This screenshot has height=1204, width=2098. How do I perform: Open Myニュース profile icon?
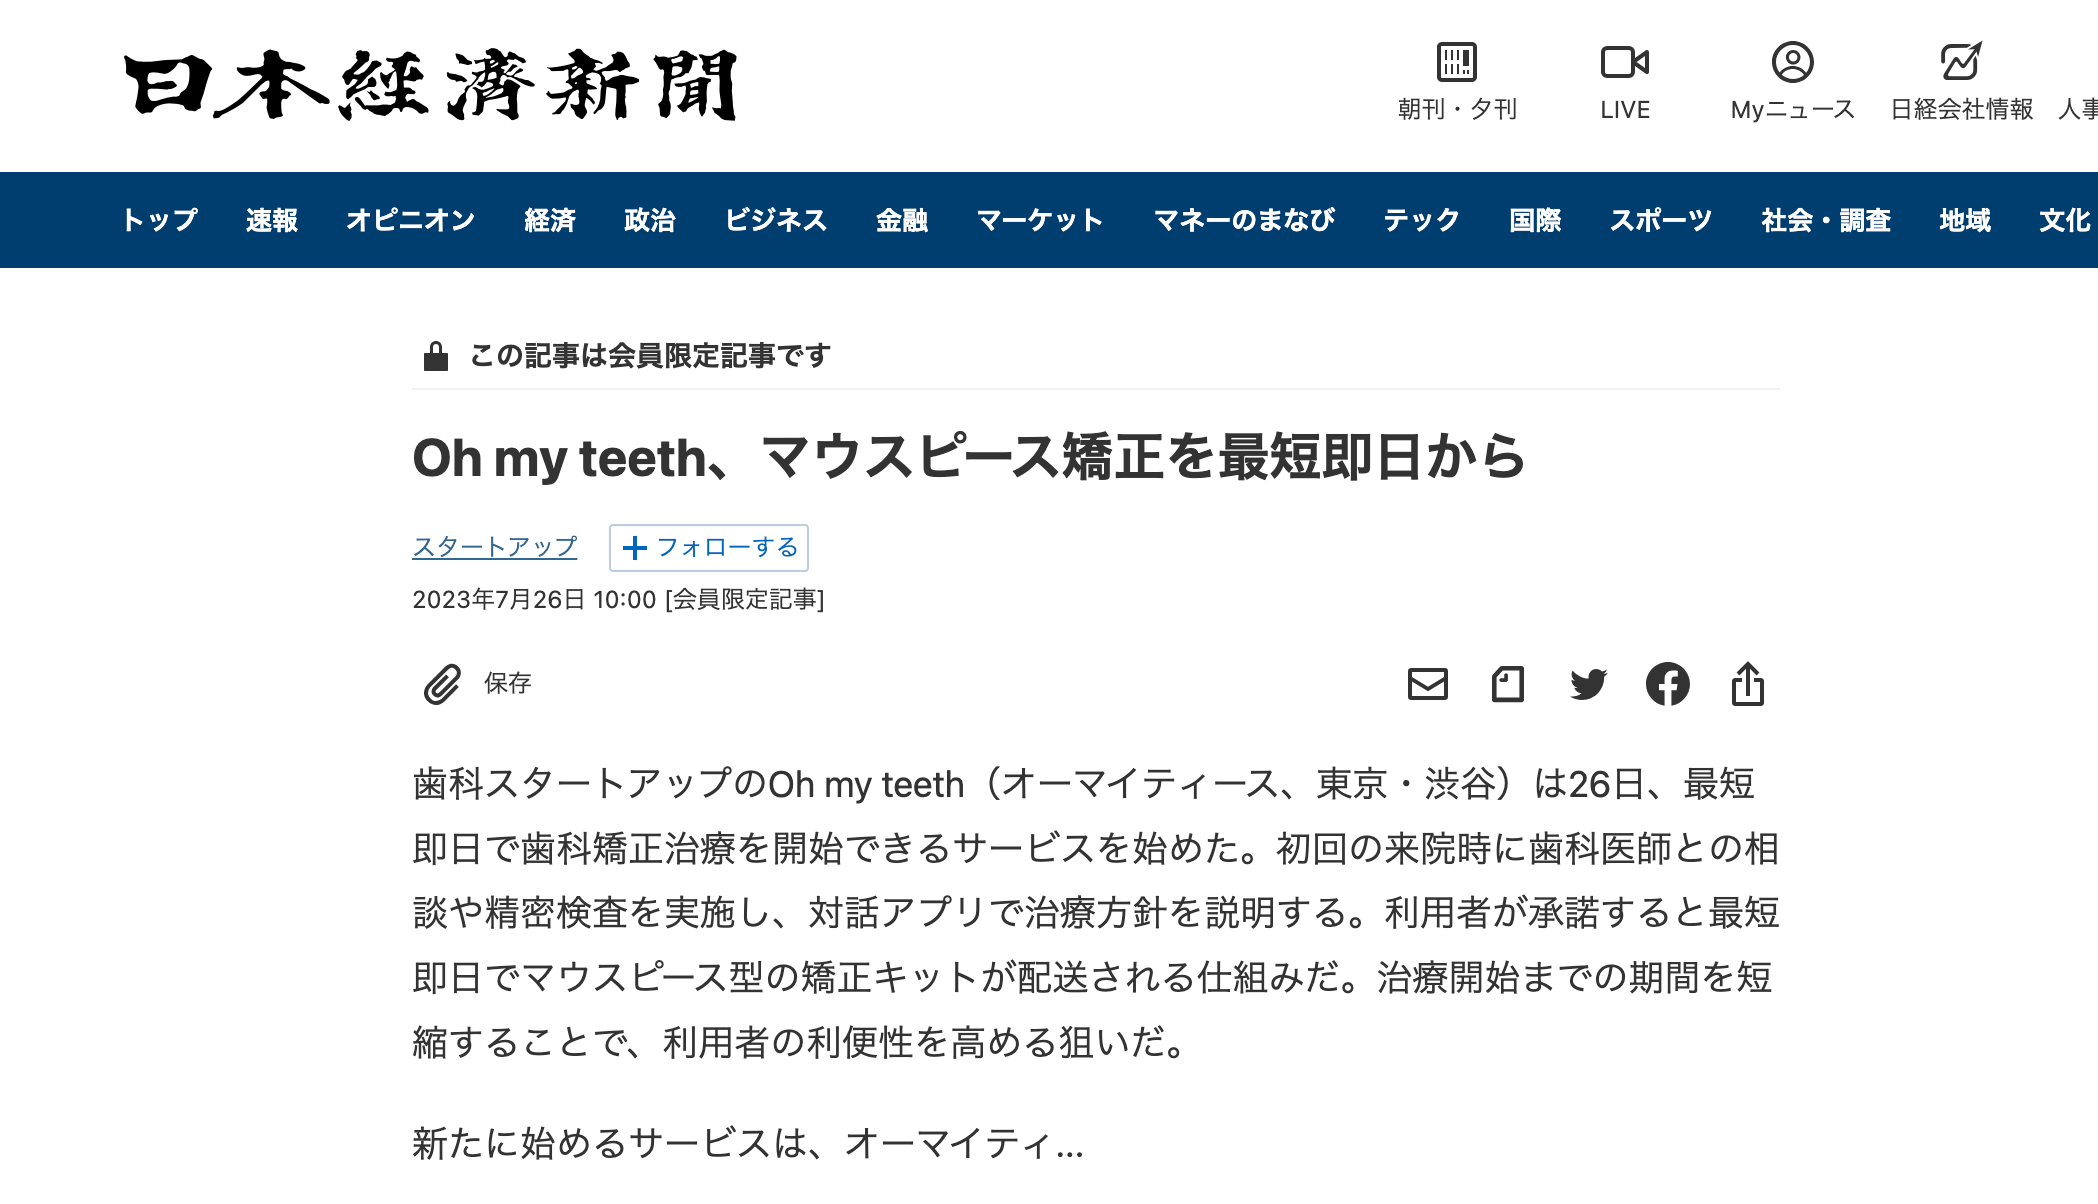pyautogui.click(x=1793, y=62)
